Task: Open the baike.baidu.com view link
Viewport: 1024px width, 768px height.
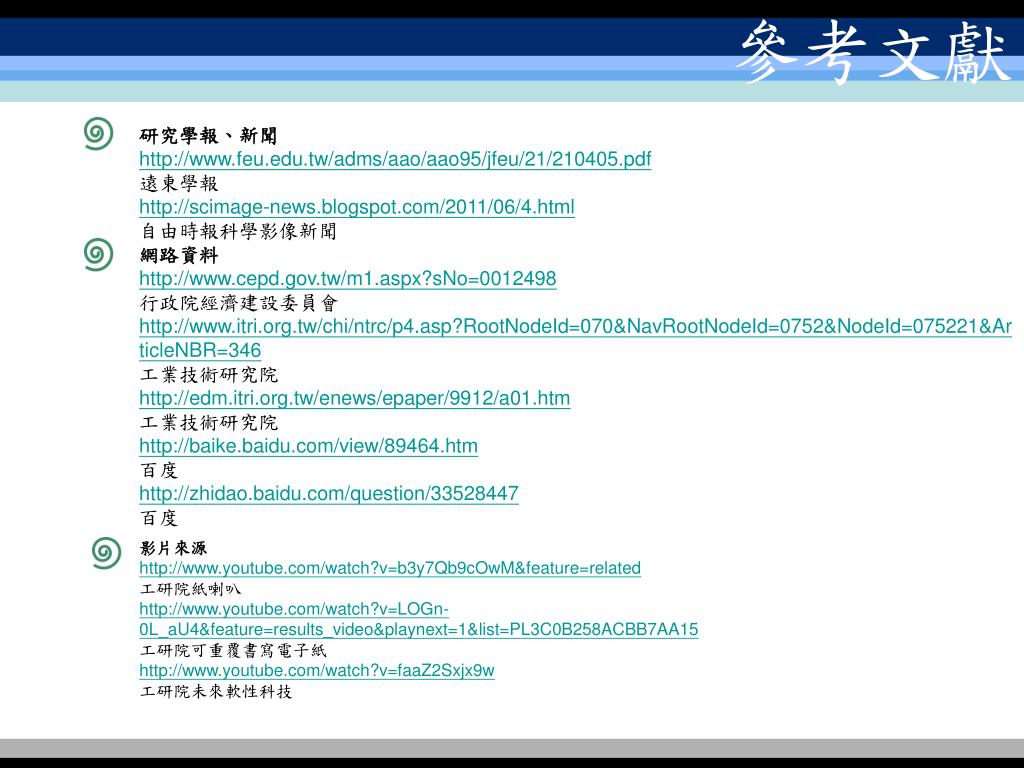Action: 308,446
